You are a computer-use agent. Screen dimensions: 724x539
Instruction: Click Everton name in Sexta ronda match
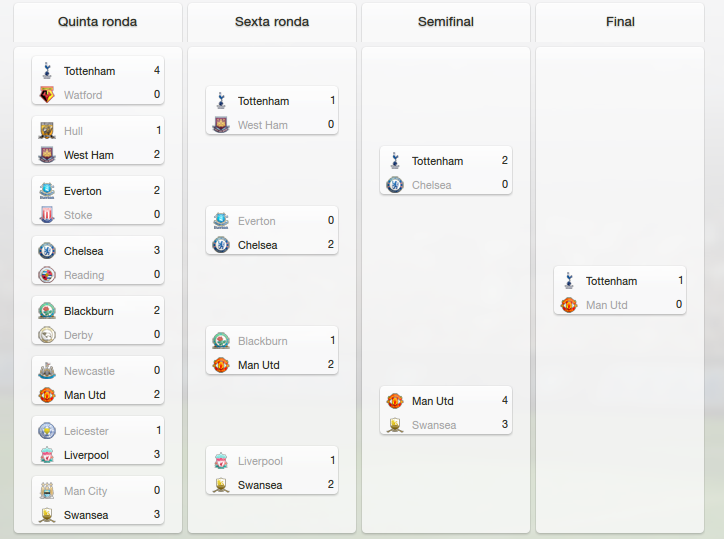[256, 221]
